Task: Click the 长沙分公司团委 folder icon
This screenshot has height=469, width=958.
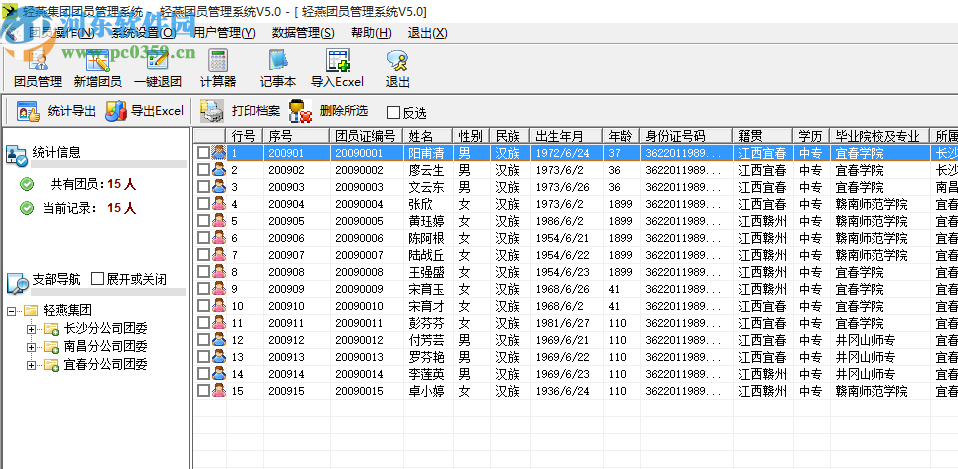Action: coord(51,329)
